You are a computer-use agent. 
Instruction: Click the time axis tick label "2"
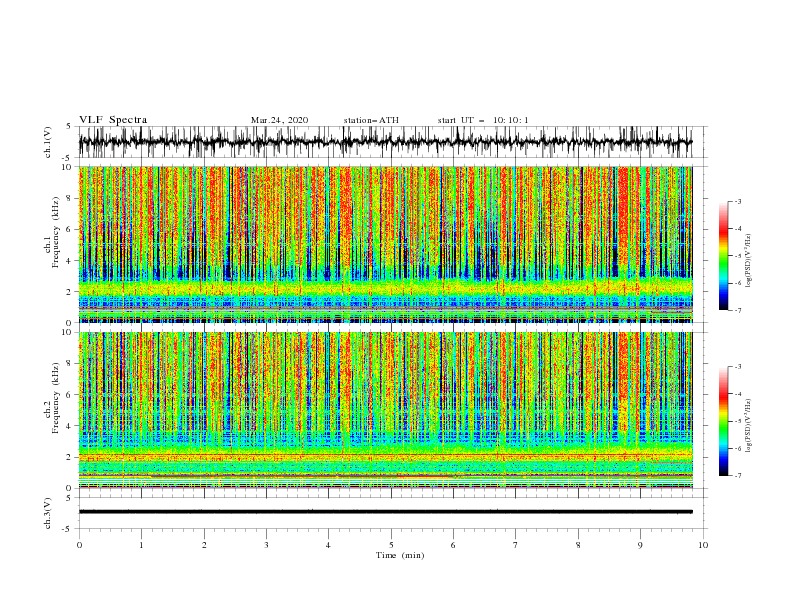(x=204, y=545)
